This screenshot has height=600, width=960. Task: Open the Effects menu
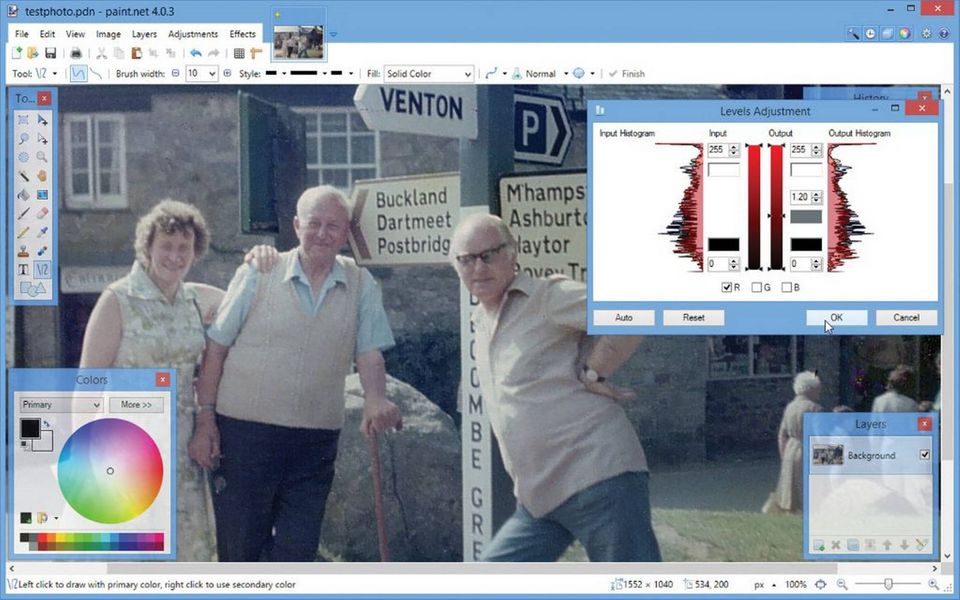tap(242, 34)
